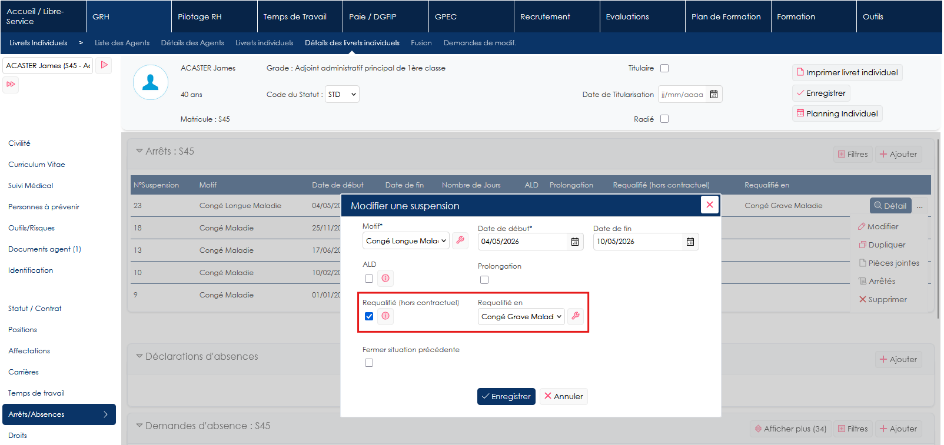This screenshot has height=445, width=944.
Task: Collapse the Arrêts : S45 section
Action: (139, 152)
